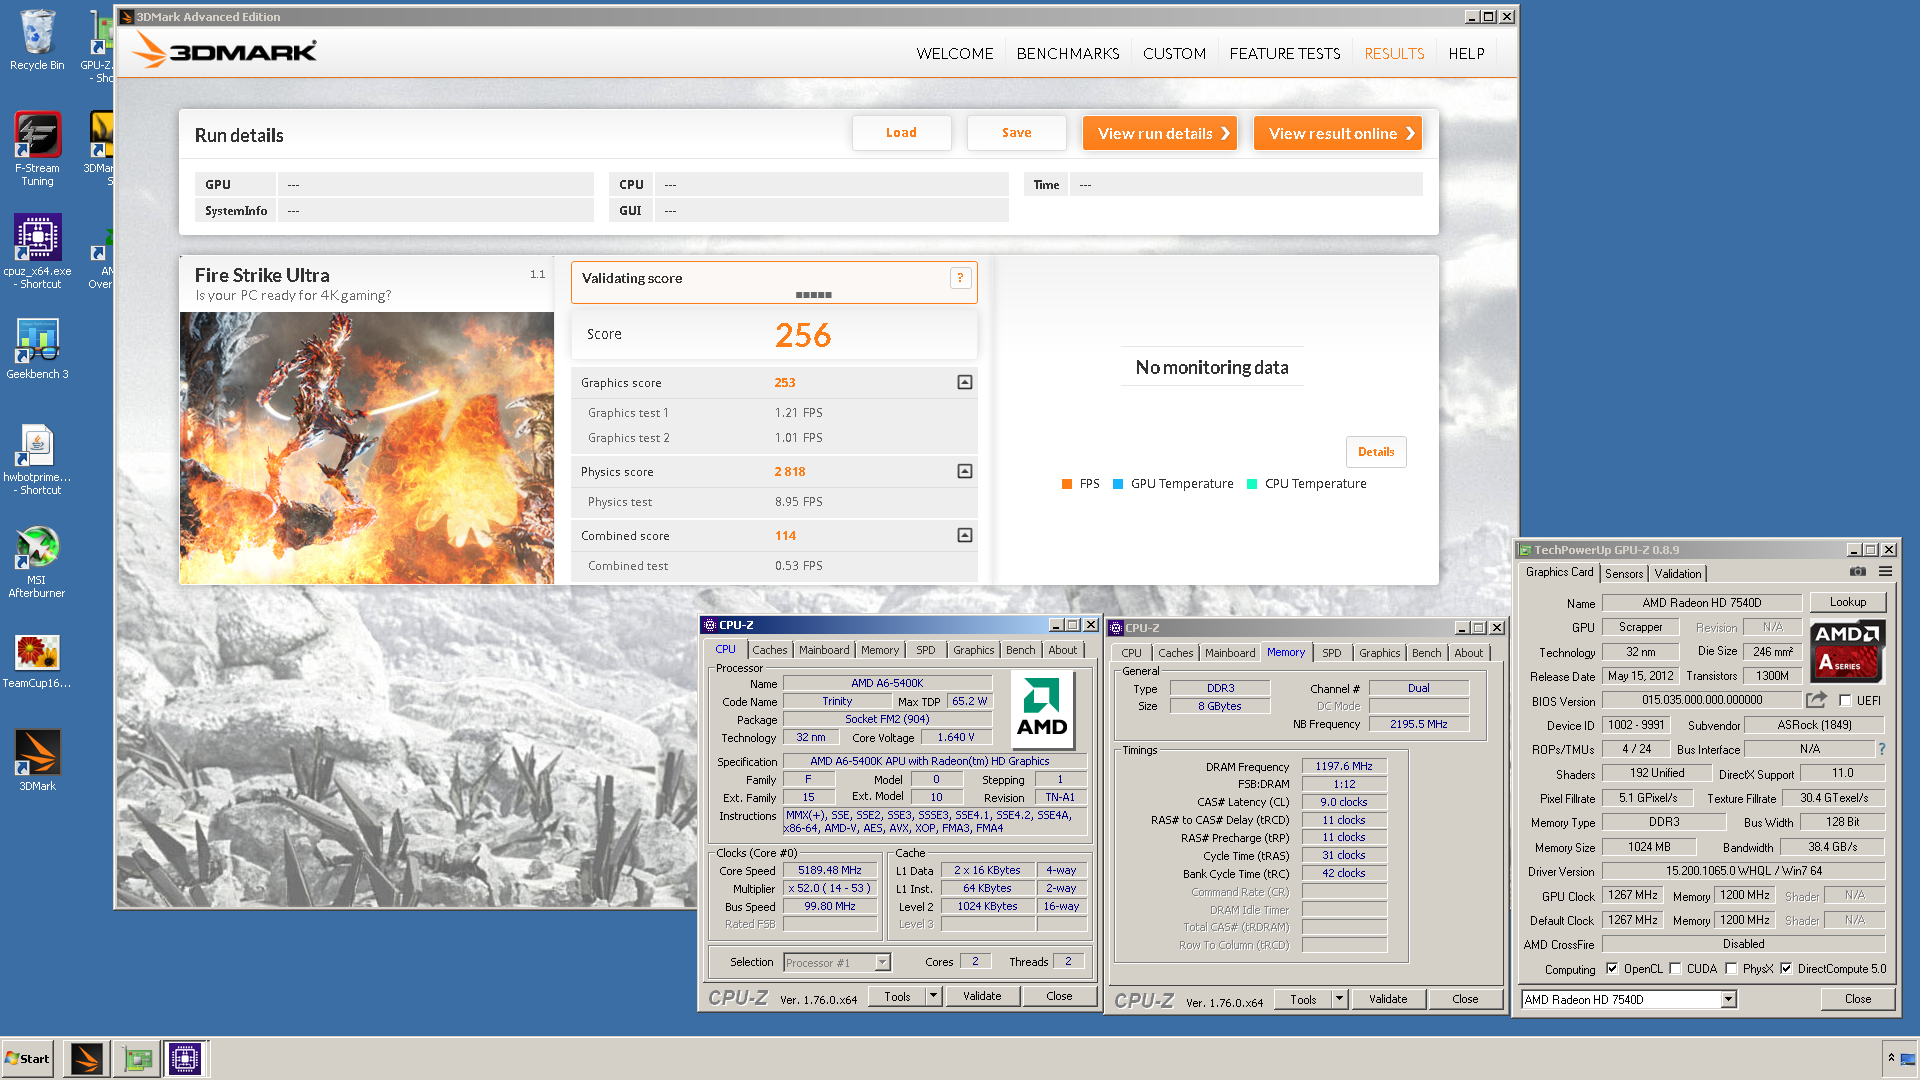This screenshot has width=1920, height=1080.
Task: Open CUSTOM tab in 3DMark
Action: [1174, 53]
